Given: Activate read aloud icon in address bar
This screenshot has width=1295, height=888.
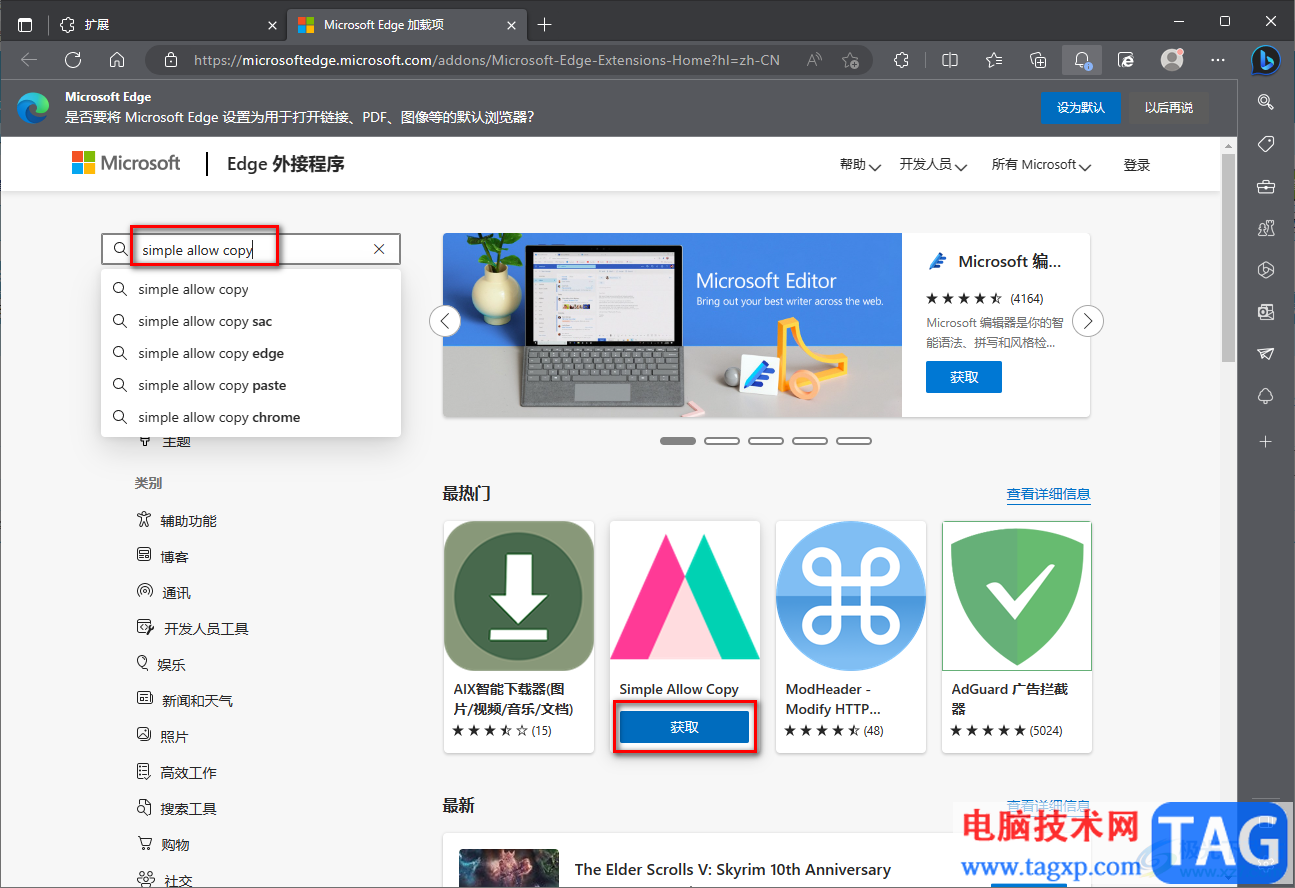Looking at the screenshot, I should point(815,60).
